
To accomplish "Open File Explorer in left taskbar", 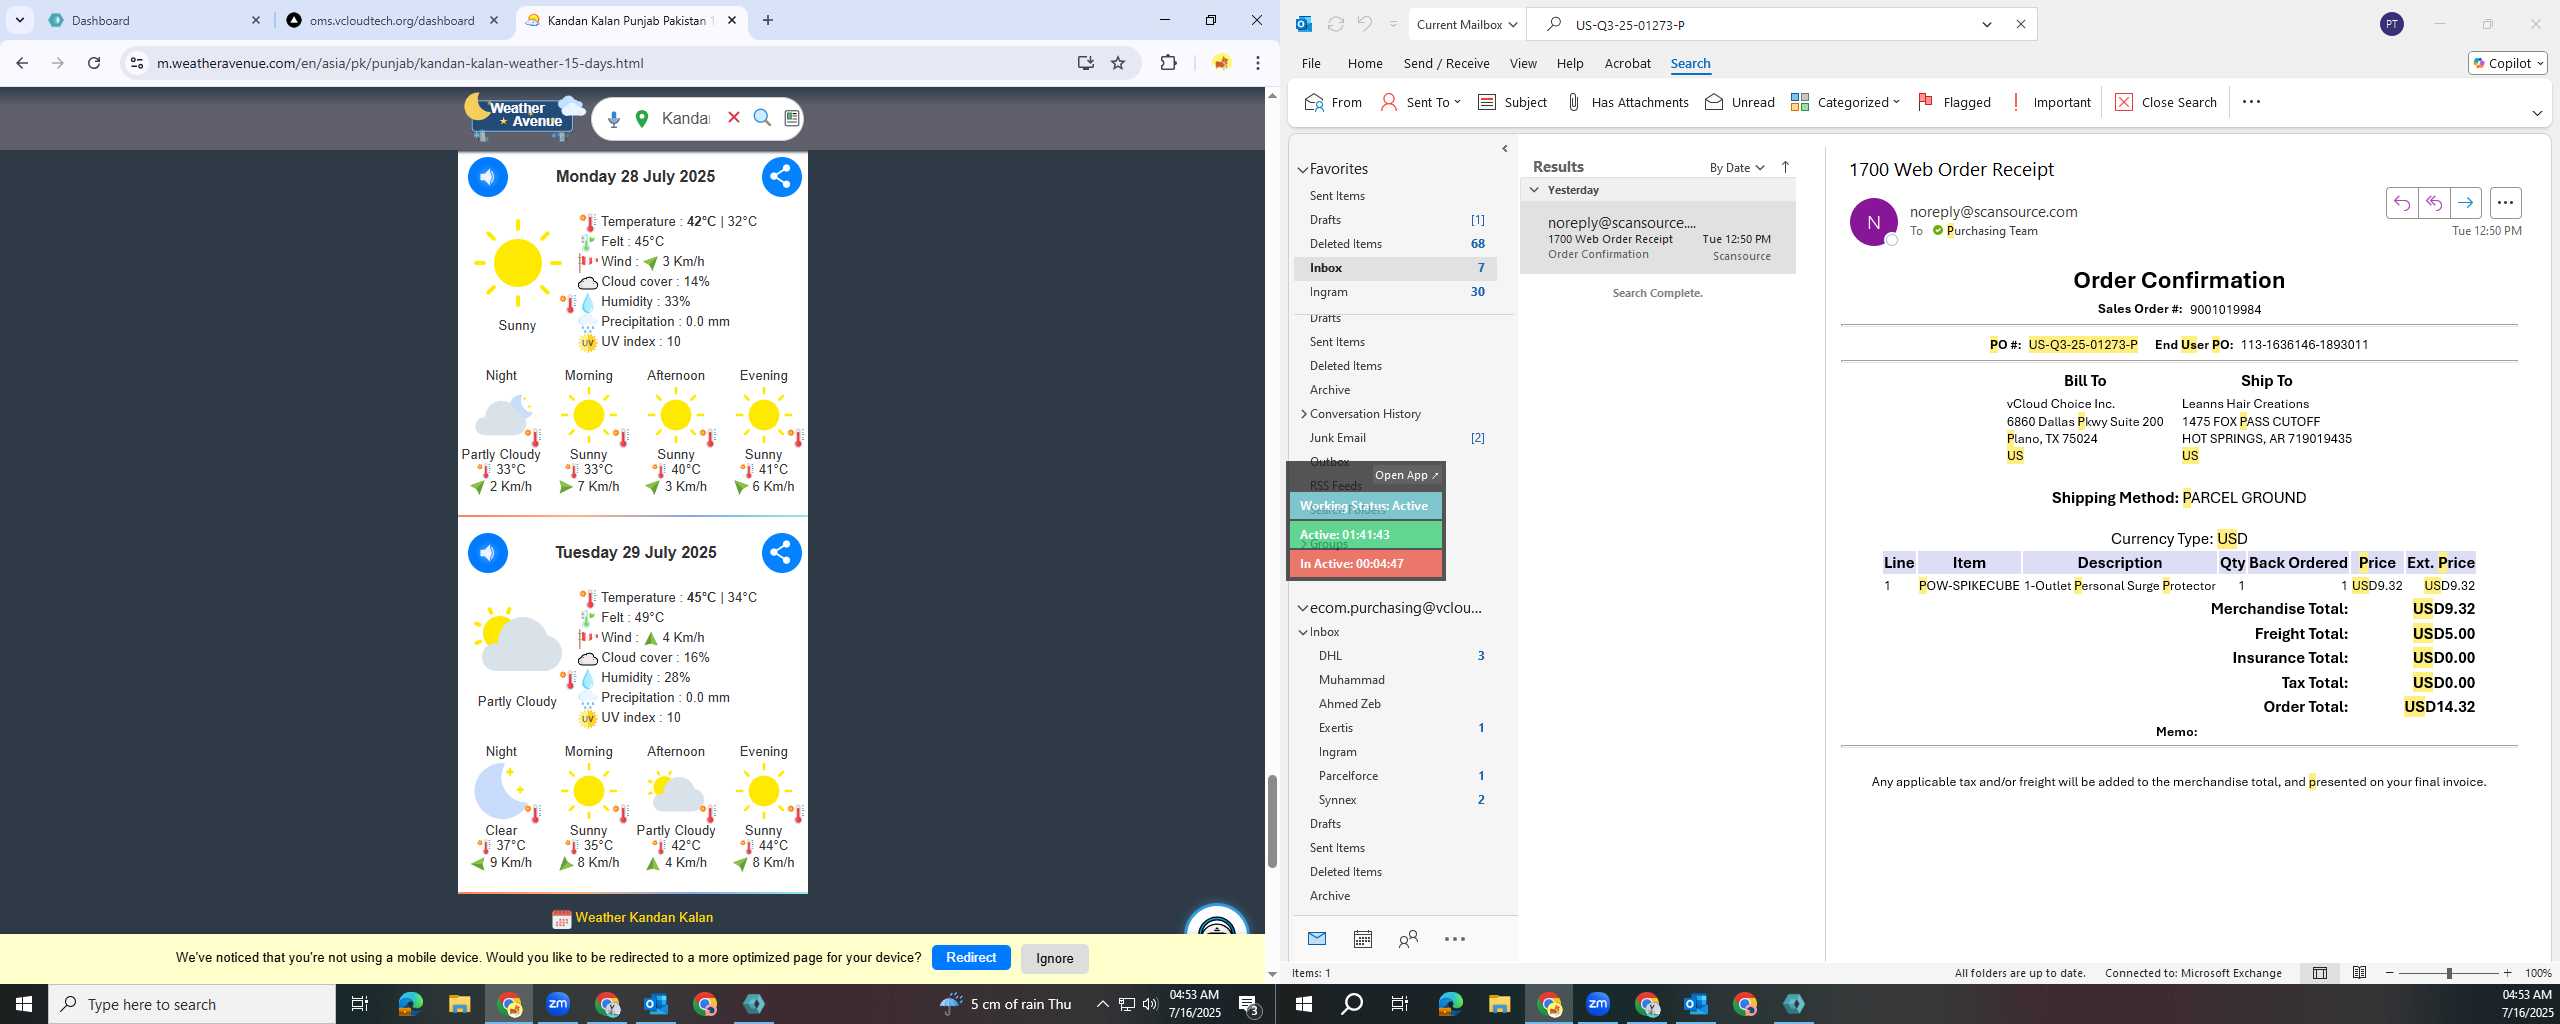I will 459,1004.
